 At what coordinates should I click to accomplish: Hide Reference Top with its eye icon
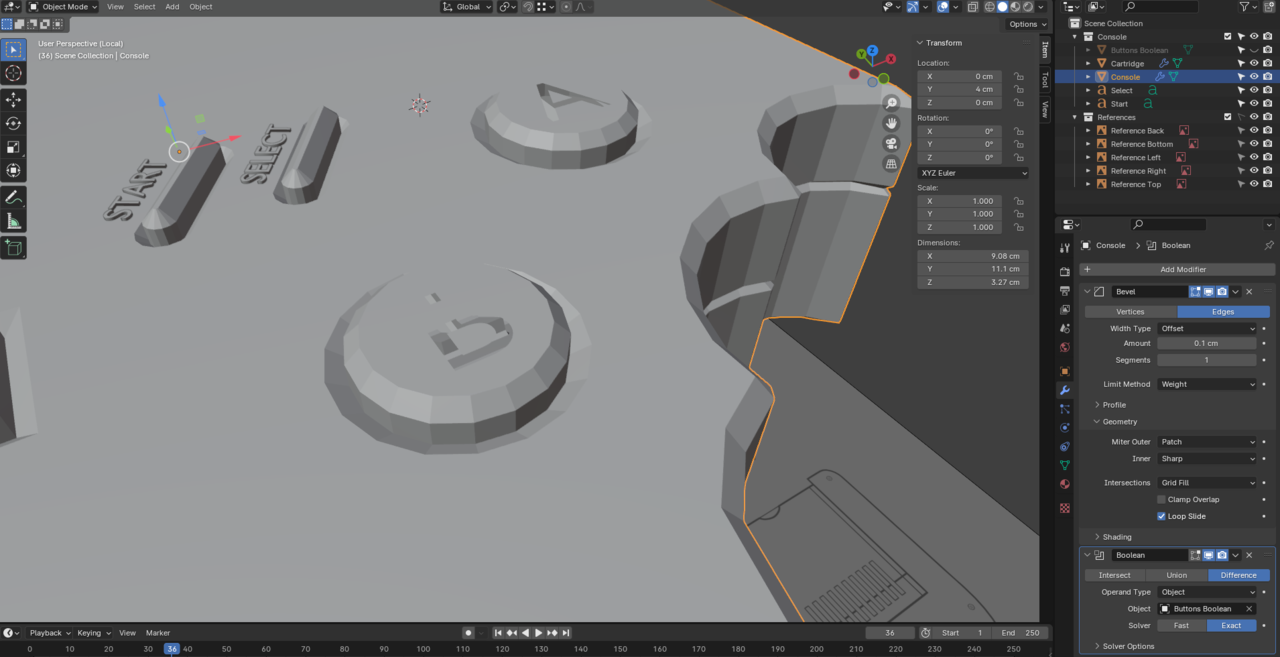coord(1254,184)
